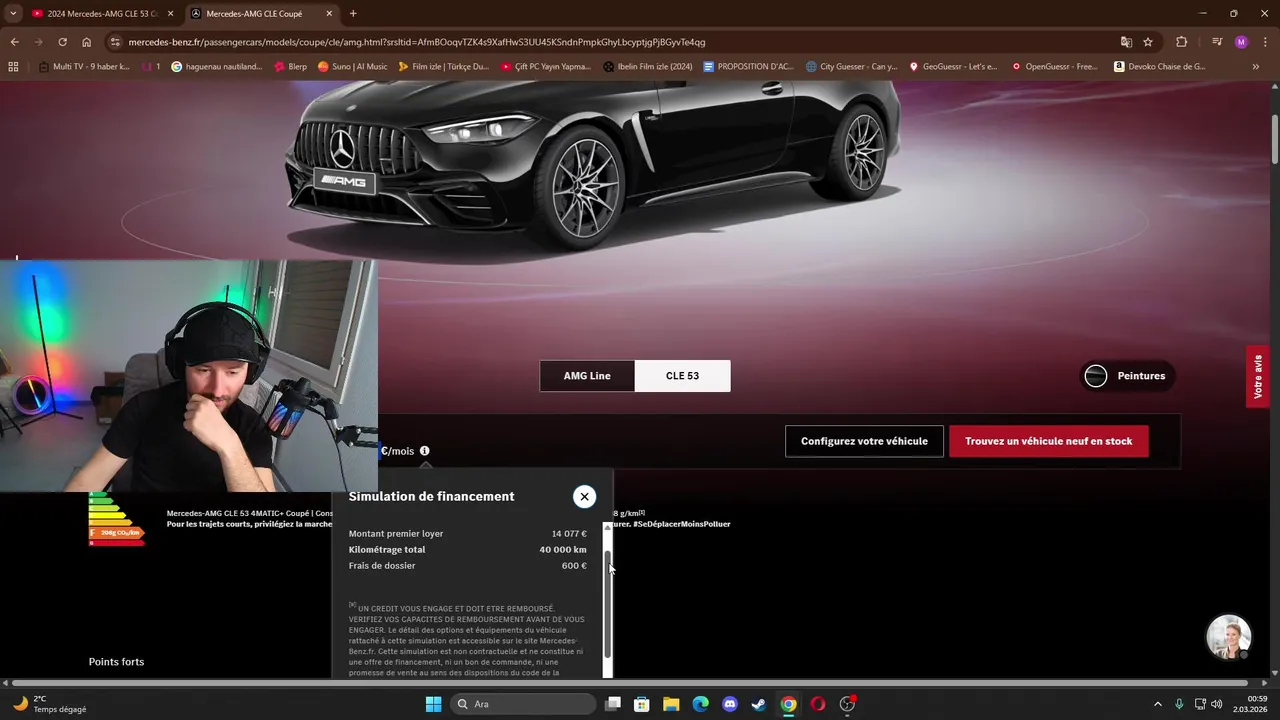Open GeoGuessr bookmark
The width and height of the screenshot is (1280, 720).
click(x=953, y=67)
